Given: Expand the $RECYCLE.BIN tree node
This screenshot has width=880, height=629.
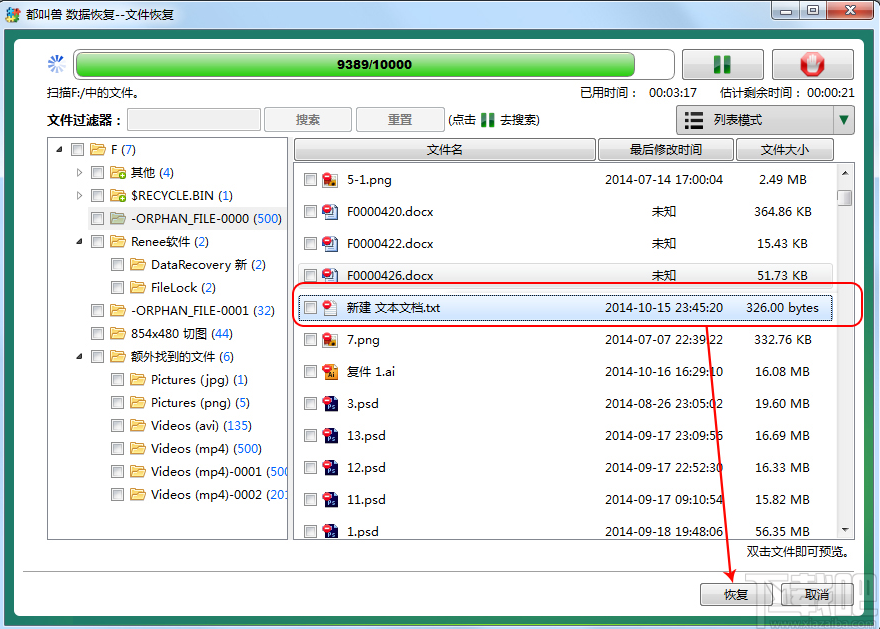Looking at the screenshot, I should [79, 195].
